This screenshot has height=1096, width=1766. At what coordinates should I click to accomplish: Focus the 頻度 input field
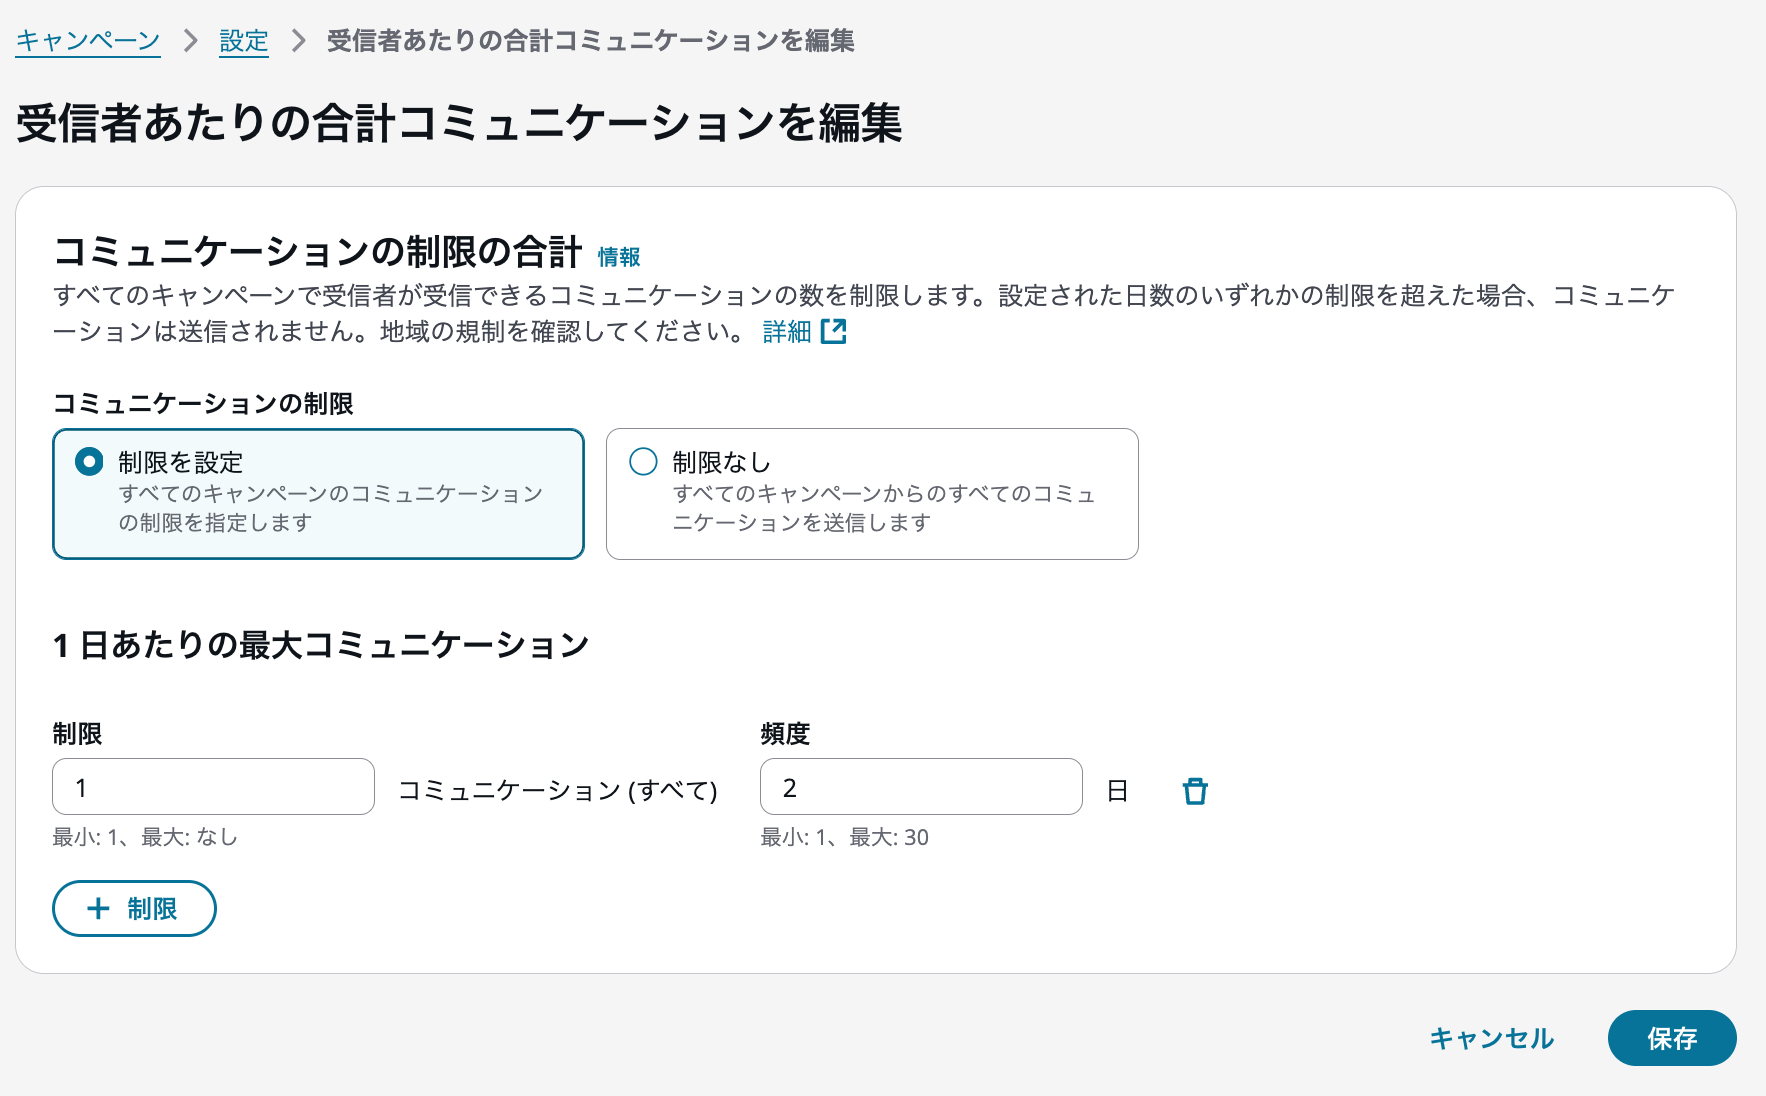[x=921, y=787]
